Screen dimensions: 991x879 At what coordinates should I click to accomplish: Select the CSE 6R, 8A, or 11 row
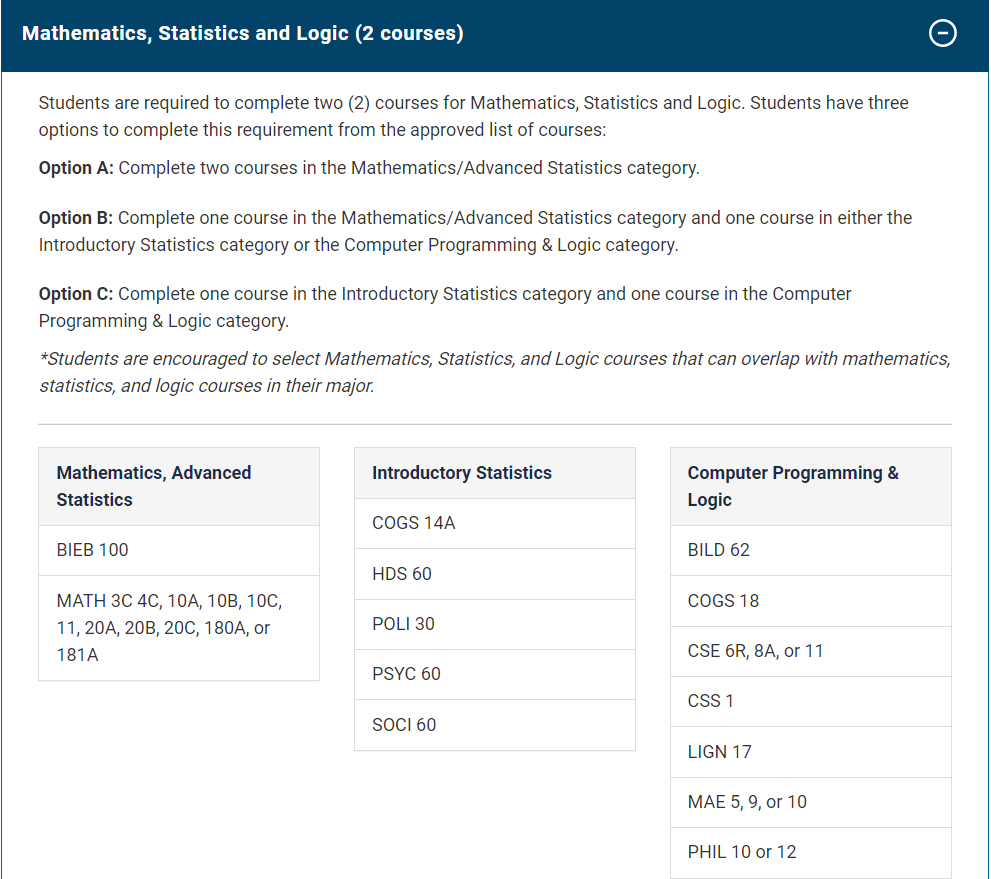(x=755, y=651)
